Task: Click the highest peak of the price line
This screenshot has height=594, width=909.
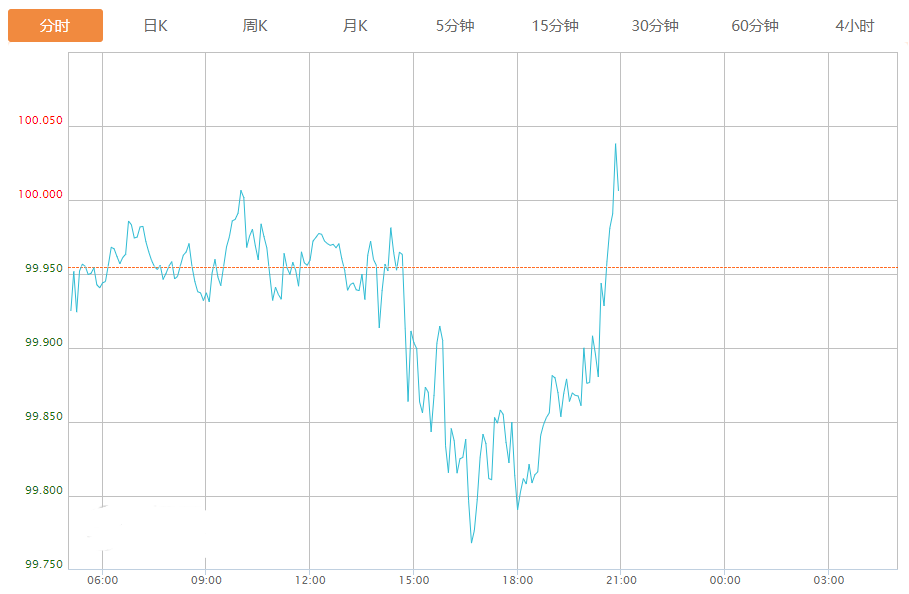Action: click(x=615, y=144)
